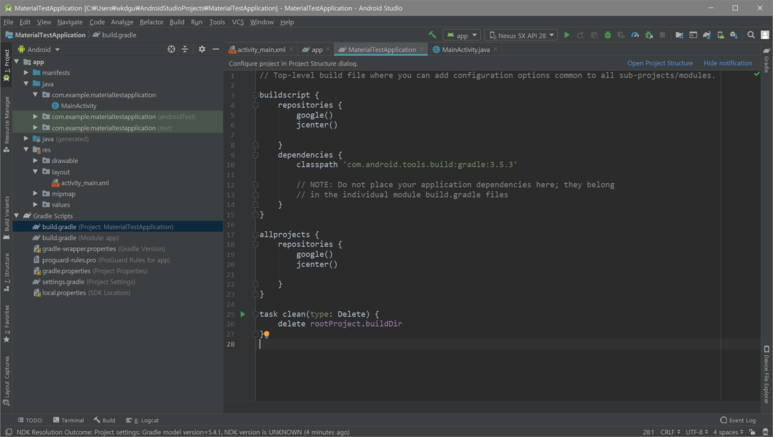Screen dimensions: 773x437
Task: Collapse the Gradle Scripts node
Action: click(17, 216)
